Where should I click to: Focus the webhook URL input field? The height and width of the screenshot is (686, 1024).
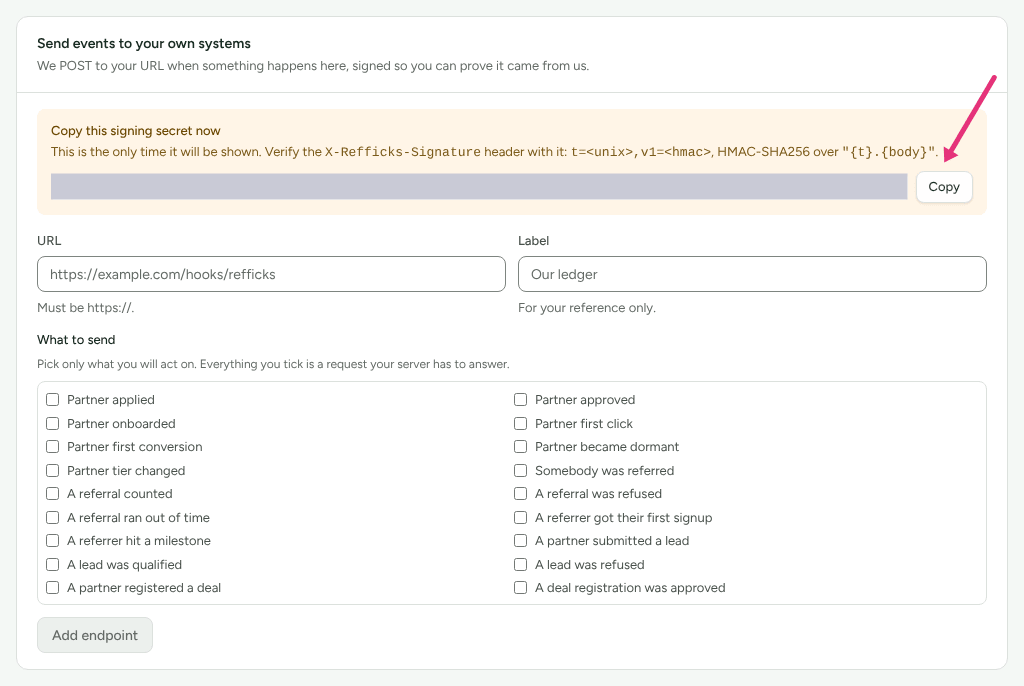coord(271,274)
